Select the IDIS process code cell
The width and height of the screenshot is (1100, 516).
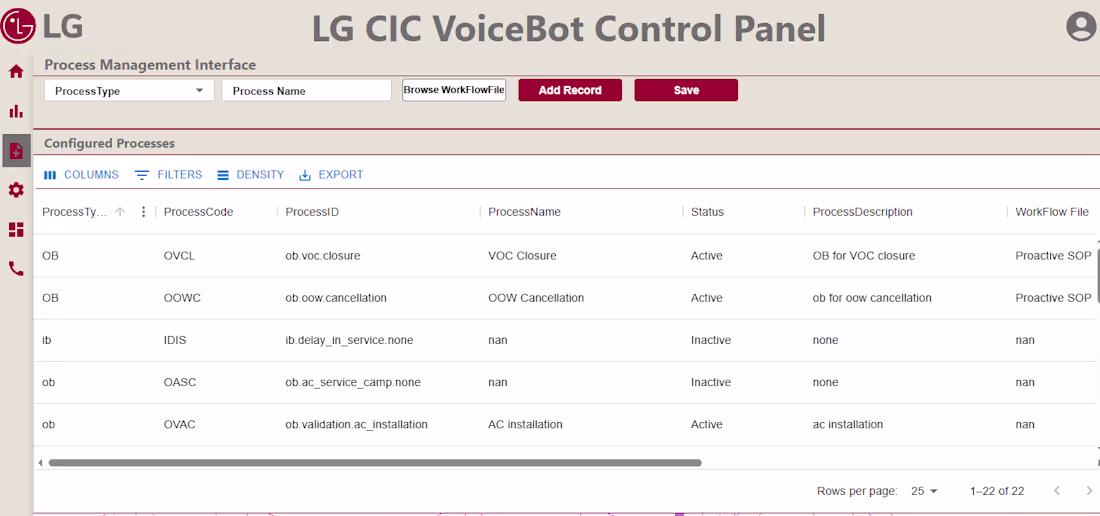pyautogui.click(x=175, y=340)
